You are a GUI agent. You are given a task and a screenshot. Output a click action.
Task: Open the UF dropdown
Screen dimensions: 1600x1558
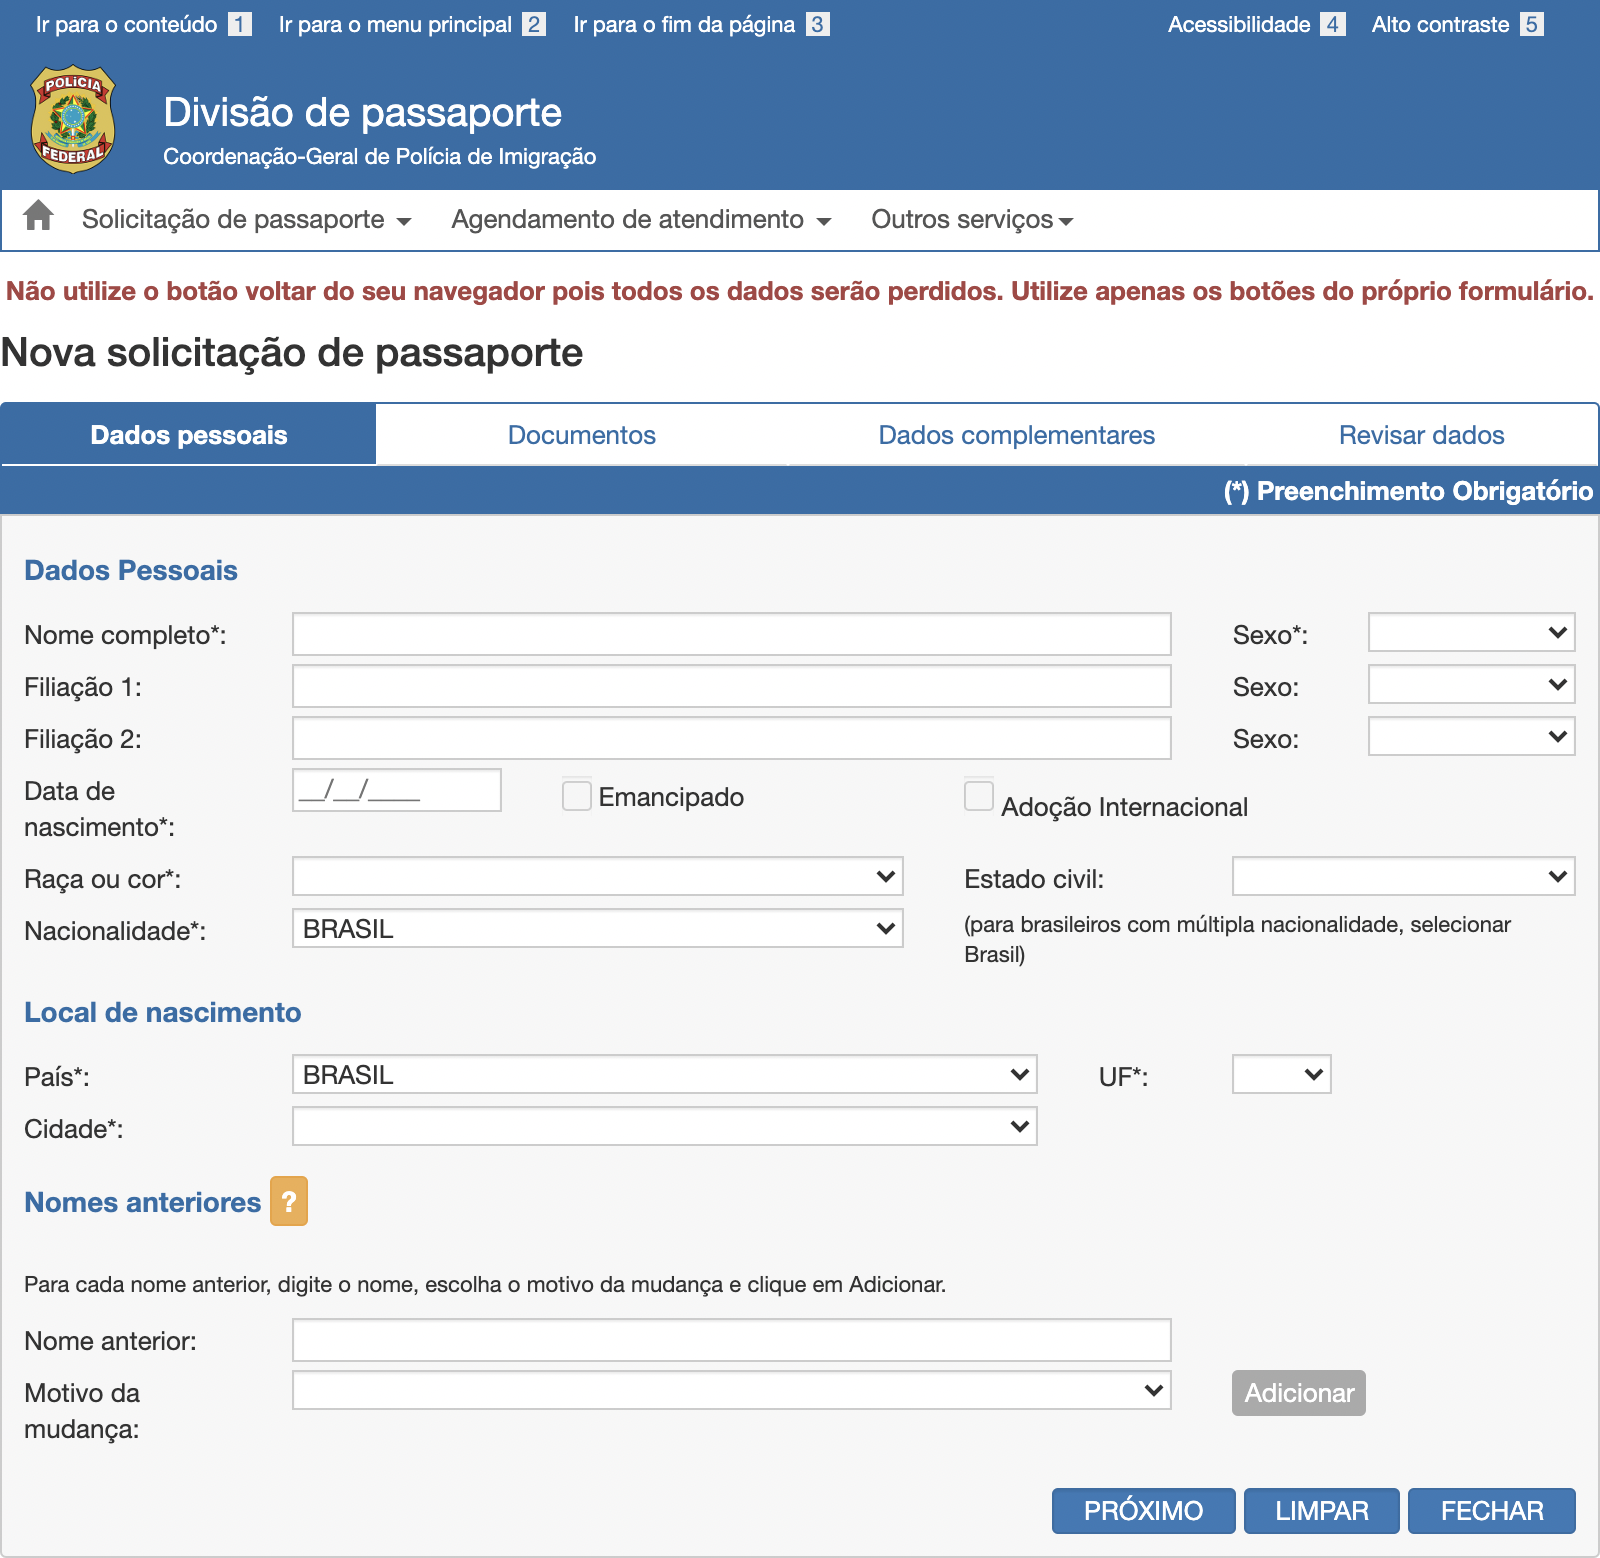coord(1281,1074)
